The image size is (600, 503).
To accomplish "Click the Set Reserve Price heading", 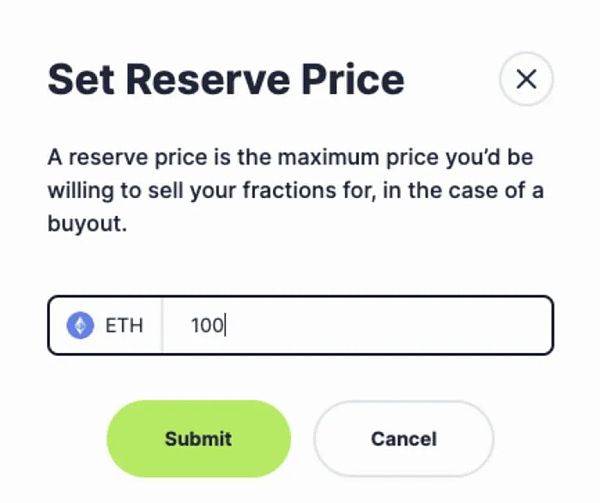I will tap(226, 80).
